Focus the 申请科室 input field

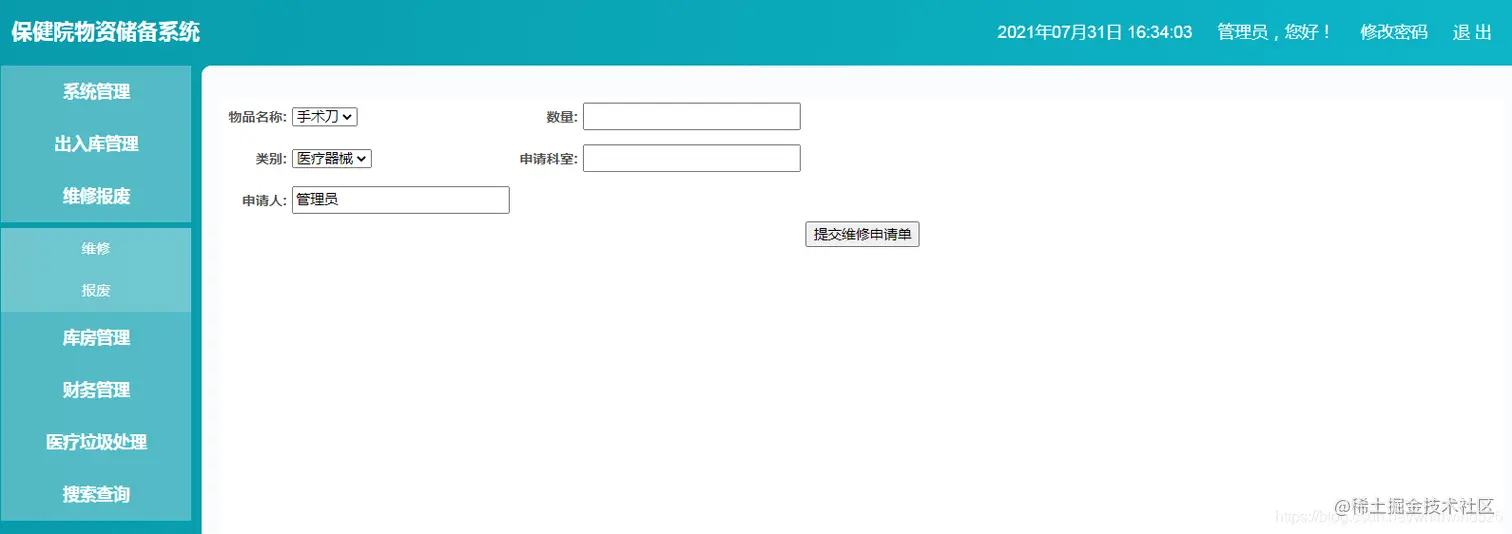(692, 158)
